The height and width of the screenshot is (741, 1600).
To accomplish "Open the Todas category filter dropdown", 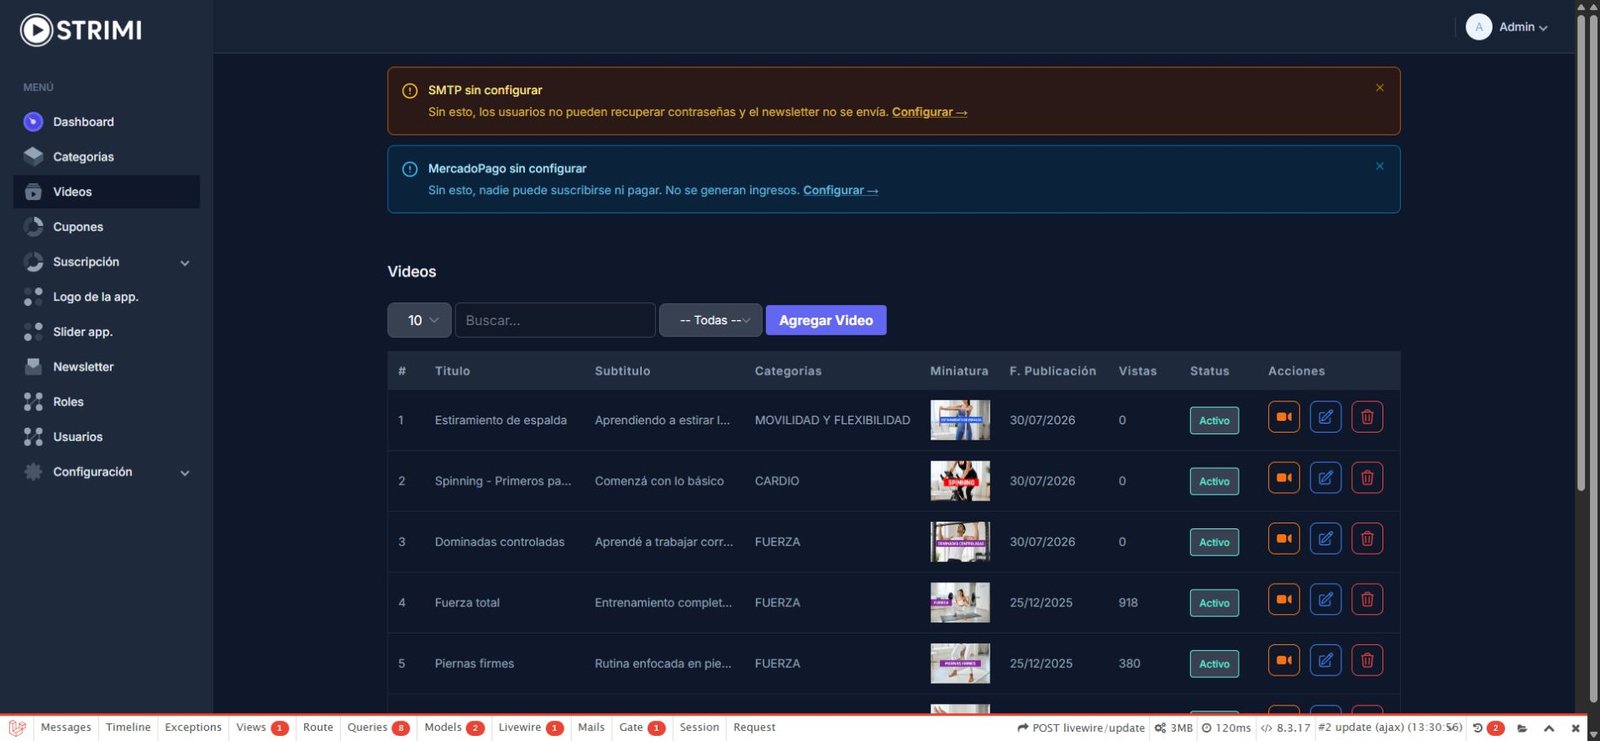I will pos(710,320).
